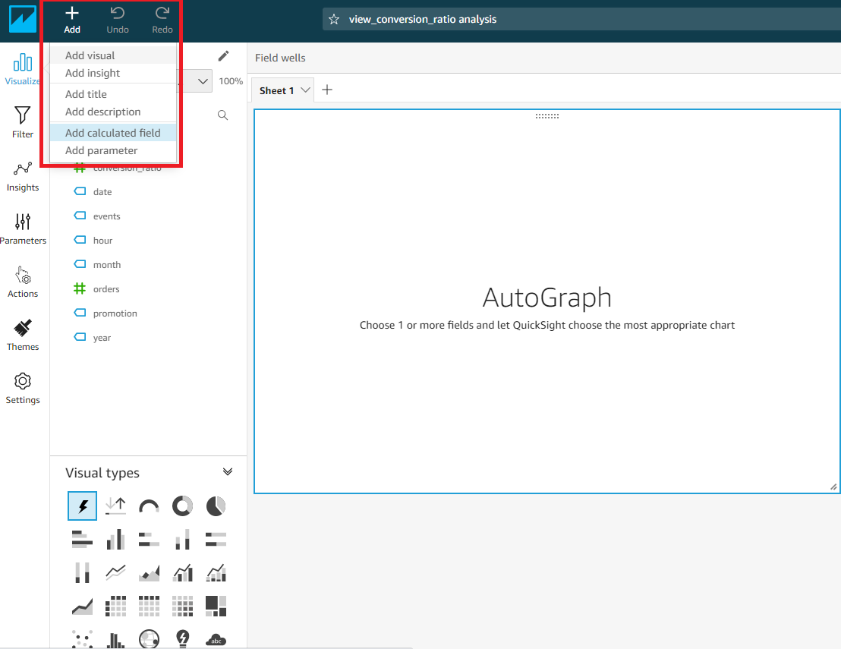Image resolution: width=841 pixels, height=649 pixels.
Task: Open the Filter side panel
Action: [23, 122]
